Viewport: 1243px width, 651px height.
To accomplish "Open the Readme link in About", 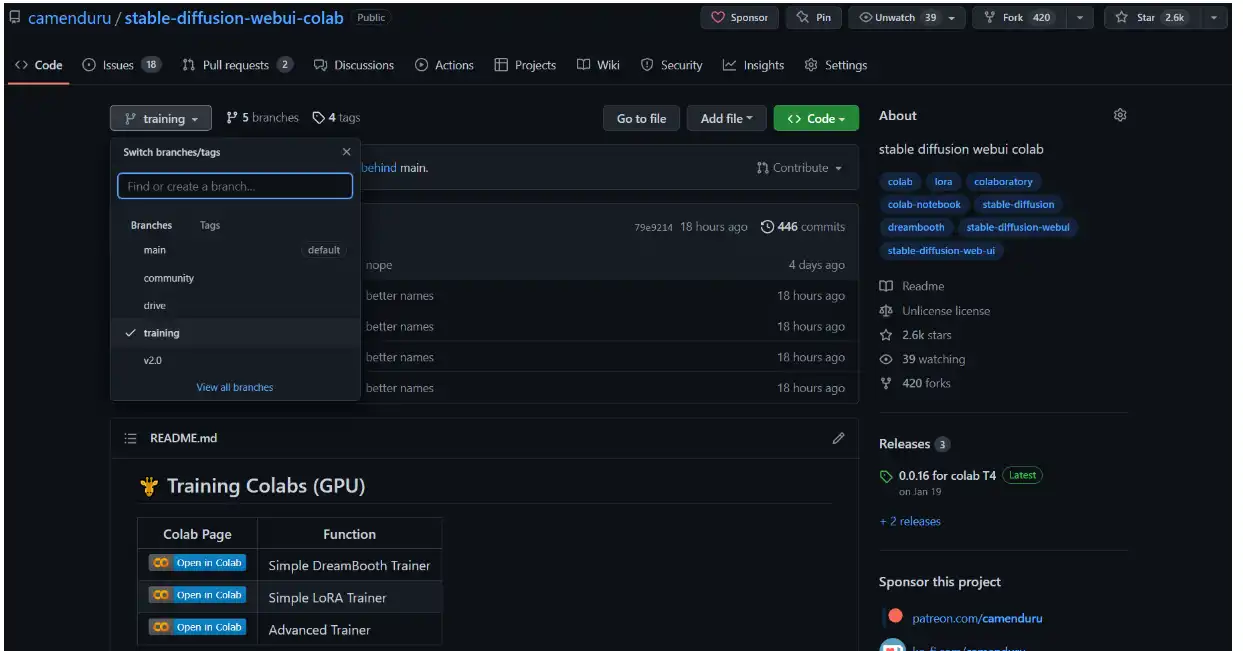I will (x=912, y=286).
